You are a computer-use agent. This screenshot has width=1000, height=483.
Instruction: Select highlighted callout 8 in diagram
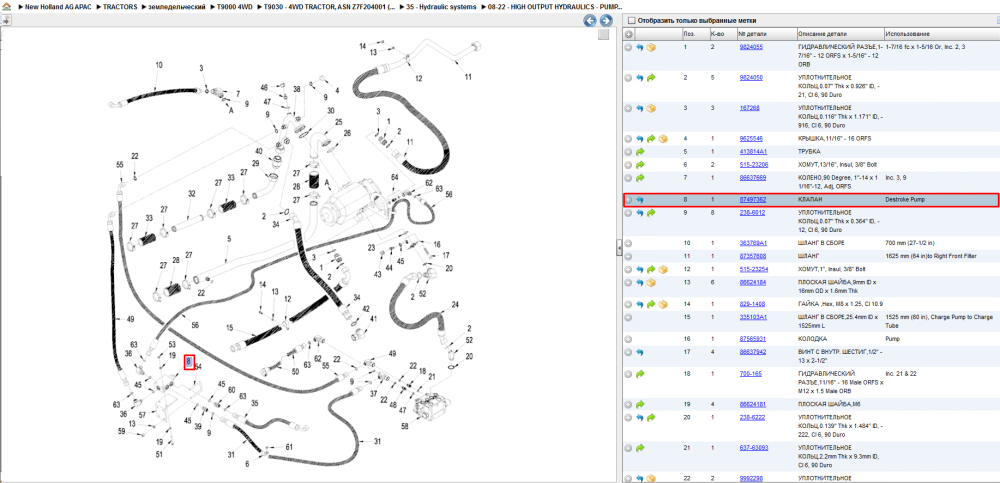[189, 362]
